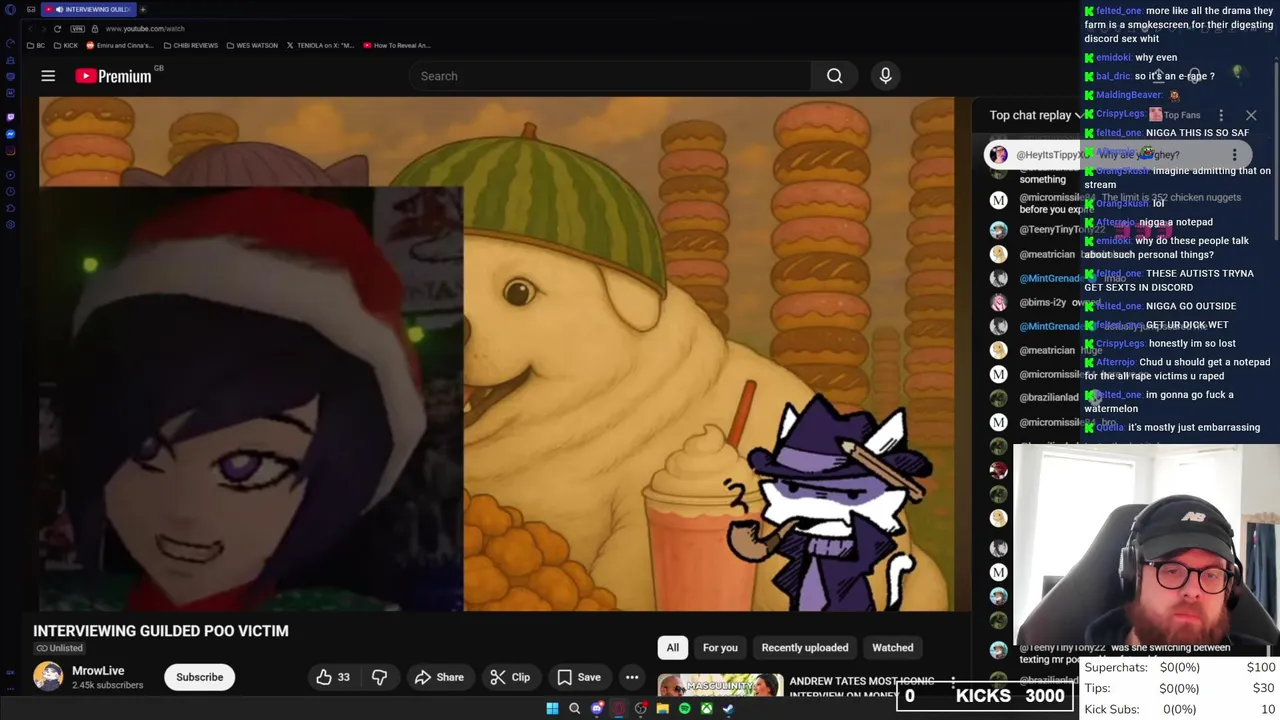Viewport: 1280px width, 720px height.
Task: Open the WES WATSON bookmarks folder
Action: pyautogui.click(x=252, y=45)
